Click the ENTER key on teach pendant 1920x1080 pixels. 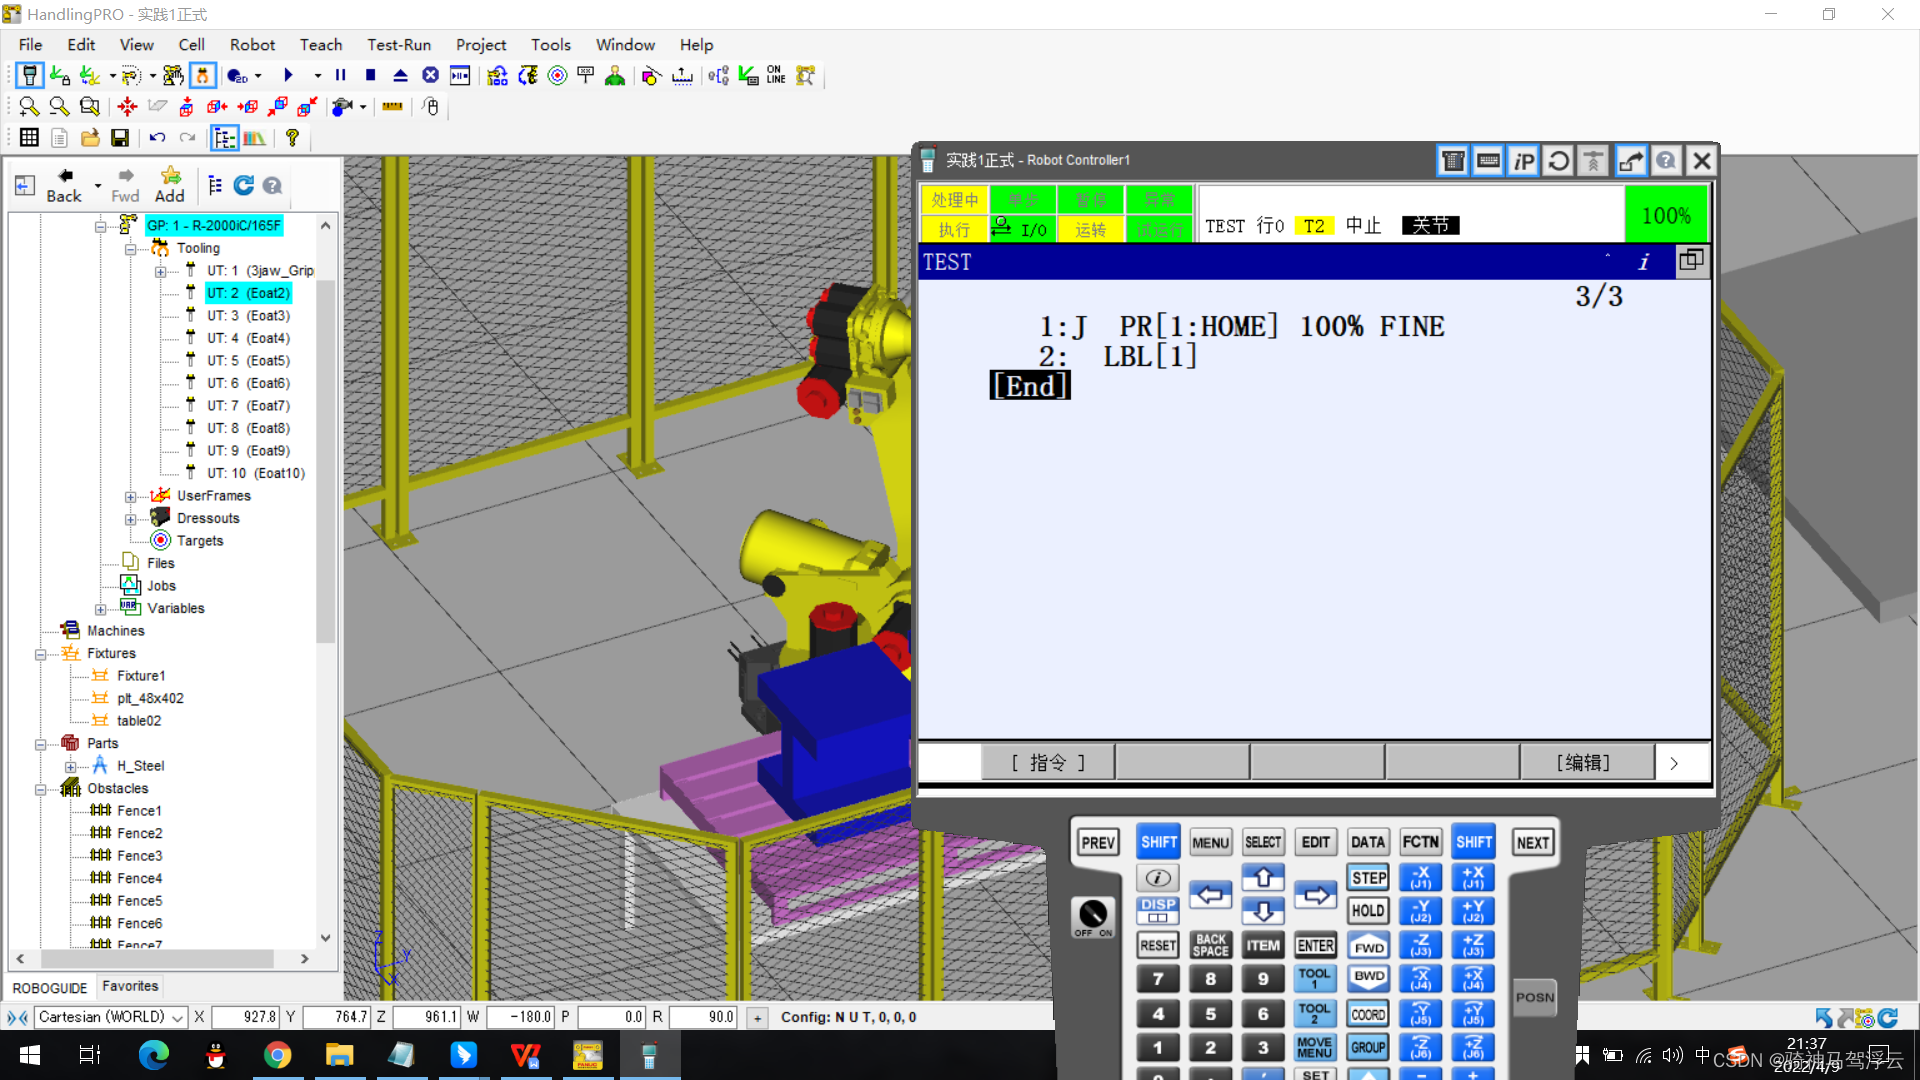pos(1315,946)
